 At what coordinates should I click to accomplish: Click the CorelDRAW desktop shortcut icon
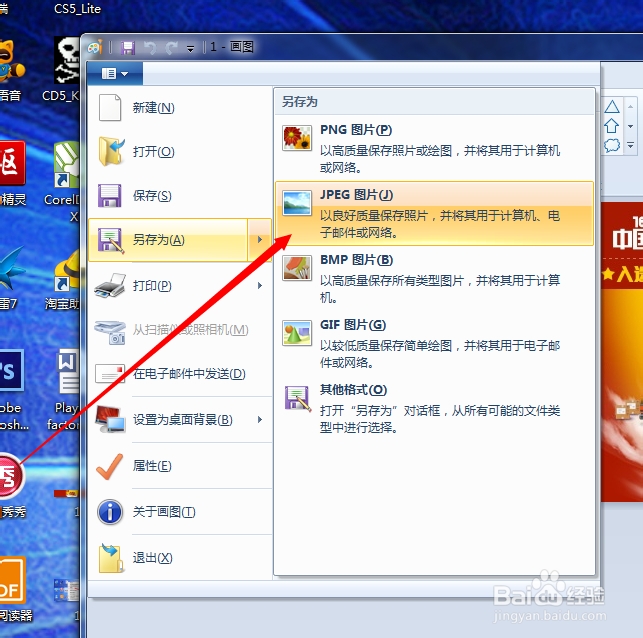tap(66, 164)
